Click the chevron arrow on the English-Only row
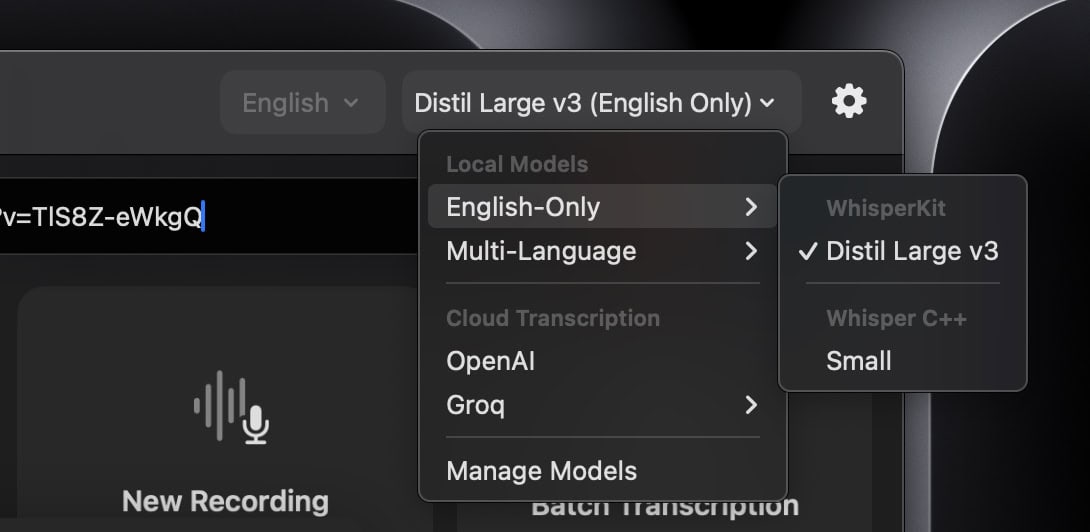 tap(751, 207)
